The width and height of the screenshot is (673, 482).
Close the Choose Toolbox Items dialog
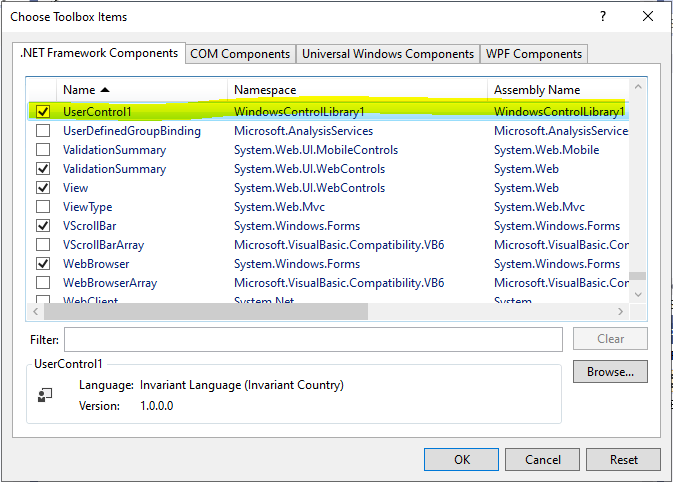648,16
